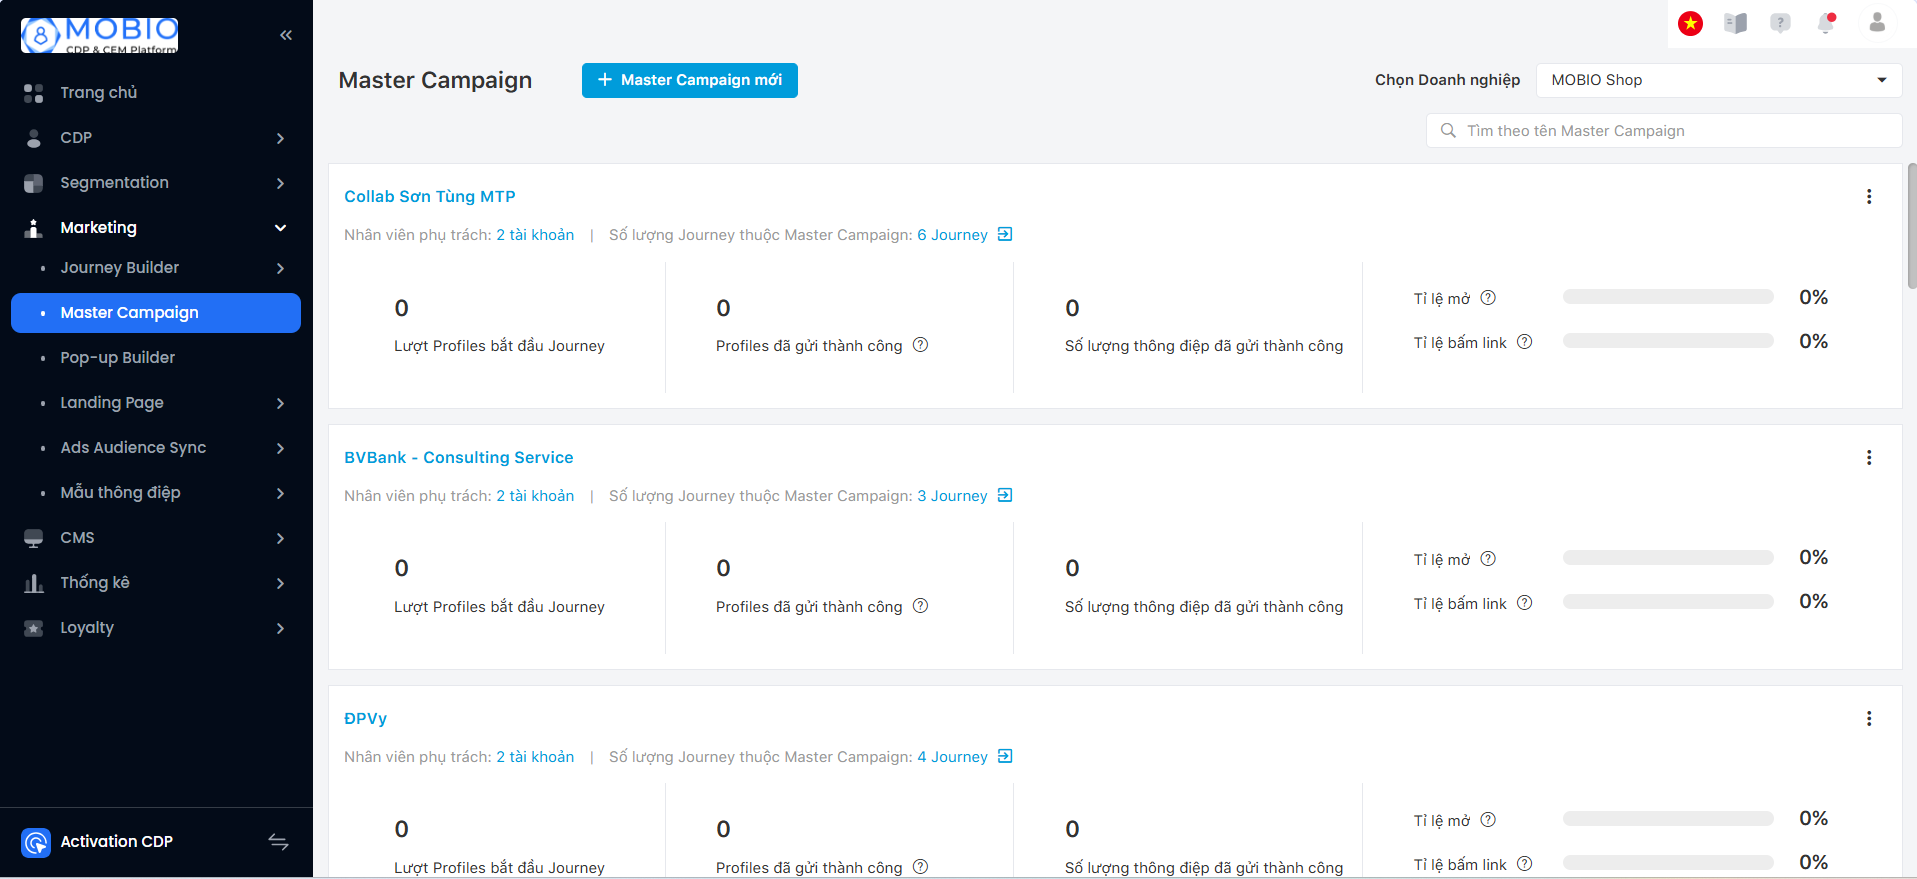Open the notifications bell icon
This screenshot has width=1917, height=879.
[x=1826, y=23]
